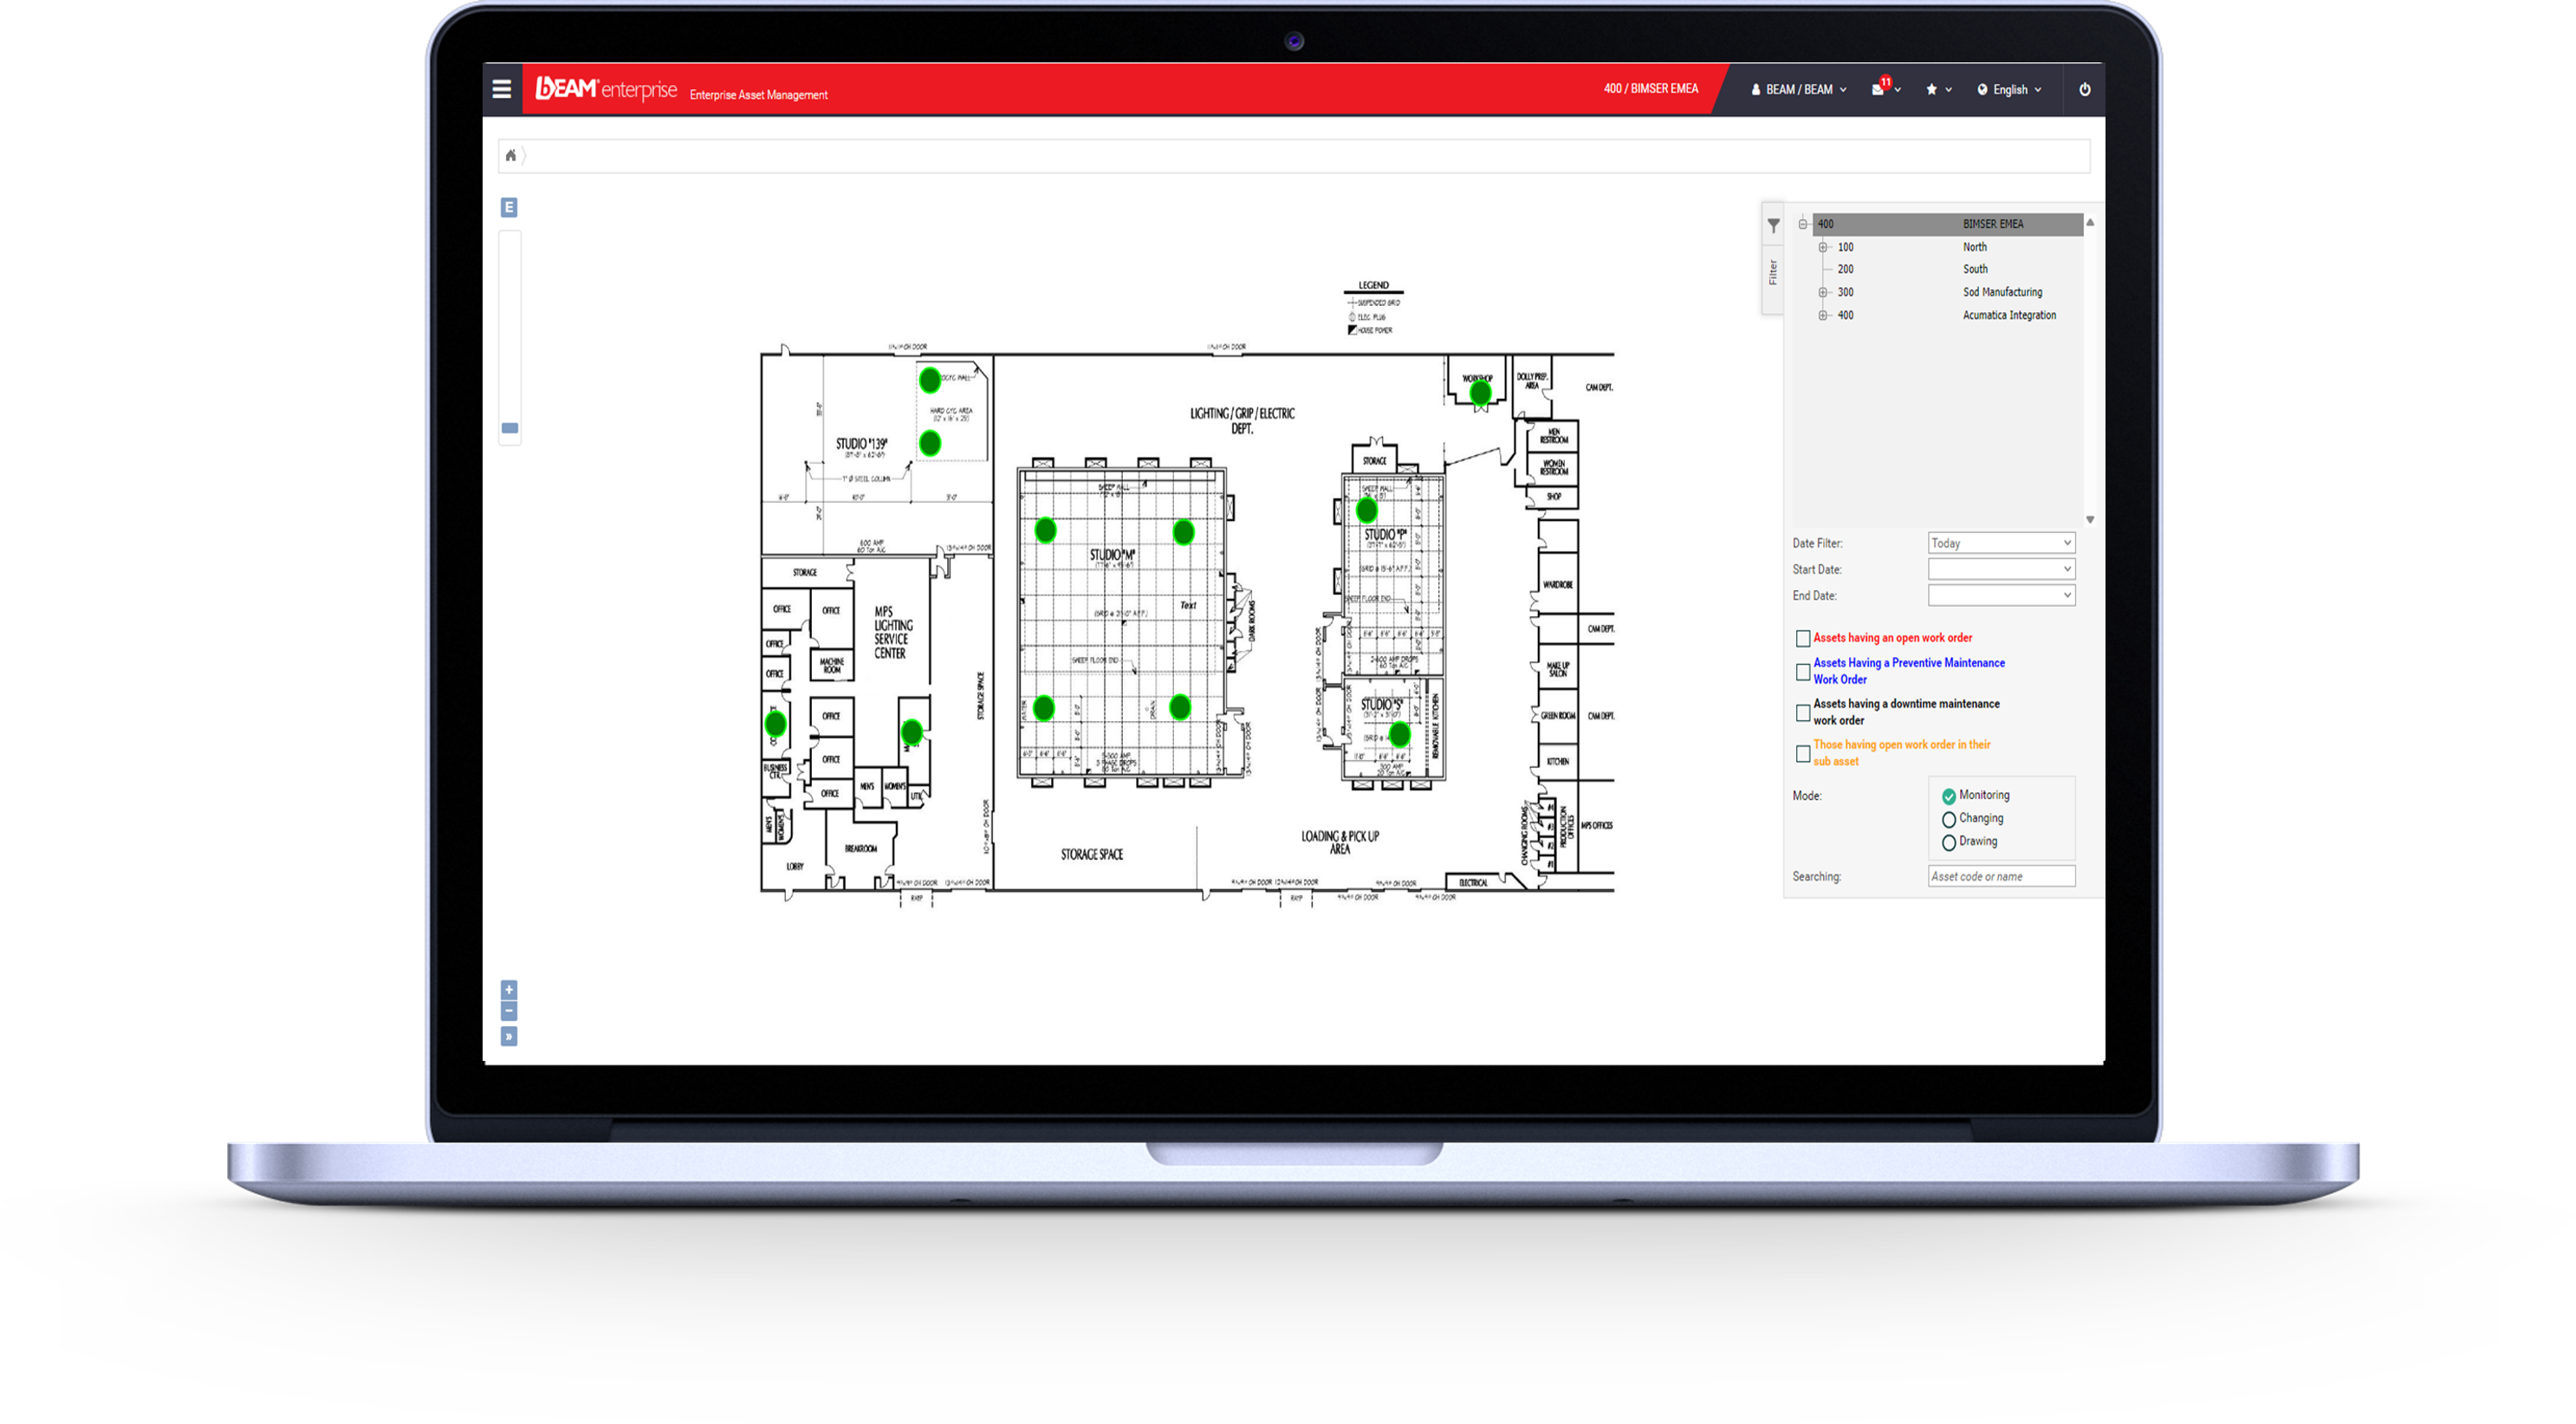Expand the 300 Sod Manufacturing node
The width and height of the screenshot is (2576, 1424).
[x=1823, y=292]
